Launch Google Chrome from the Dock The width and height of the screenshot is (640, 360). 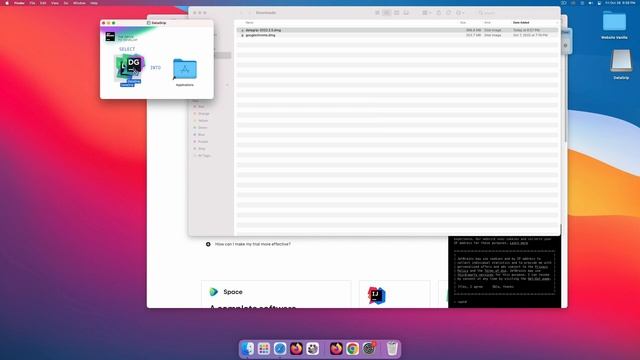pos(352,349)
